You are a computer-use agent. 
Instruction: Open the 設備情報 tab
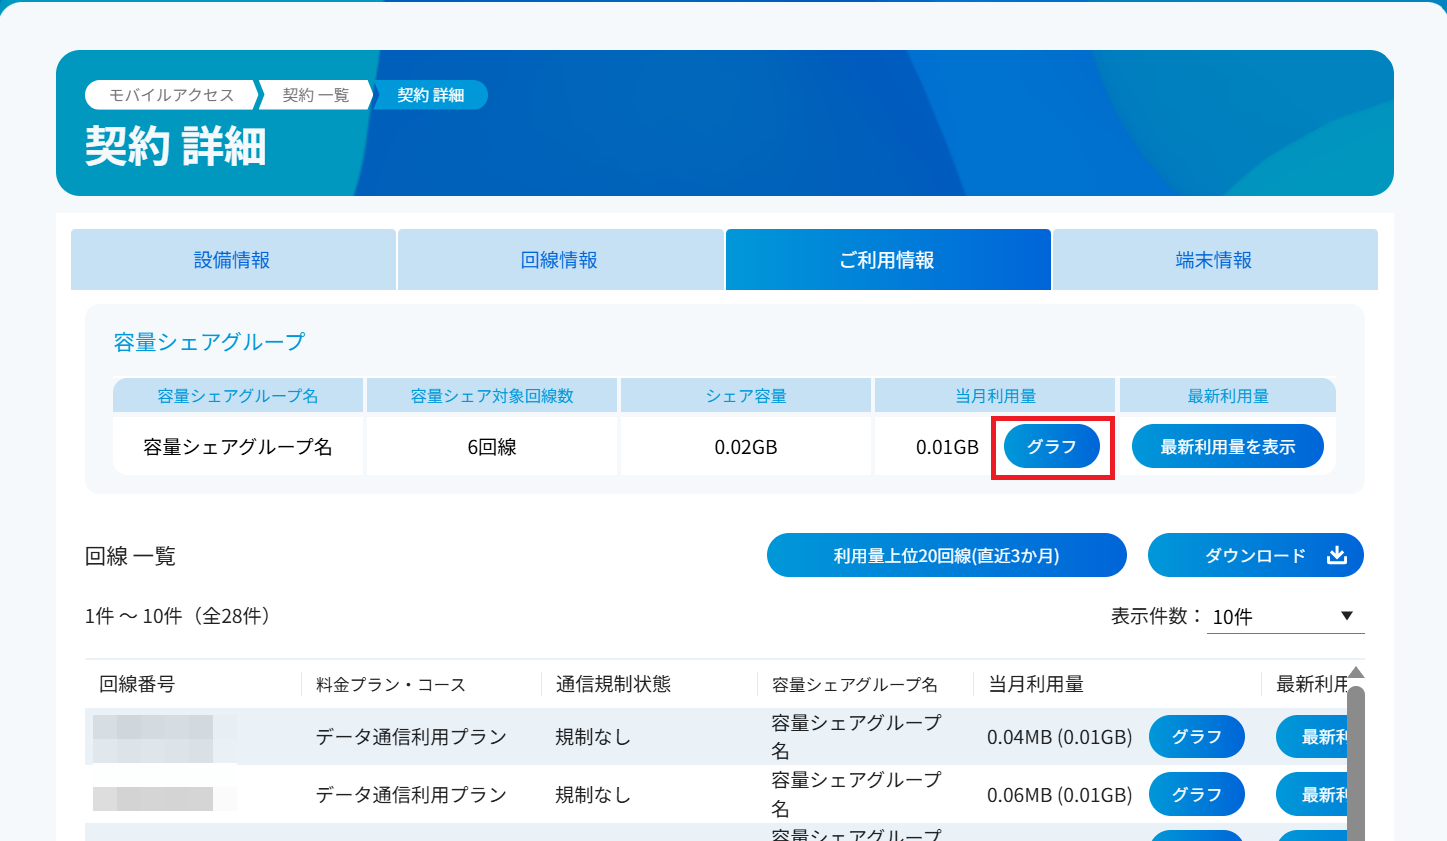(233, 260)
